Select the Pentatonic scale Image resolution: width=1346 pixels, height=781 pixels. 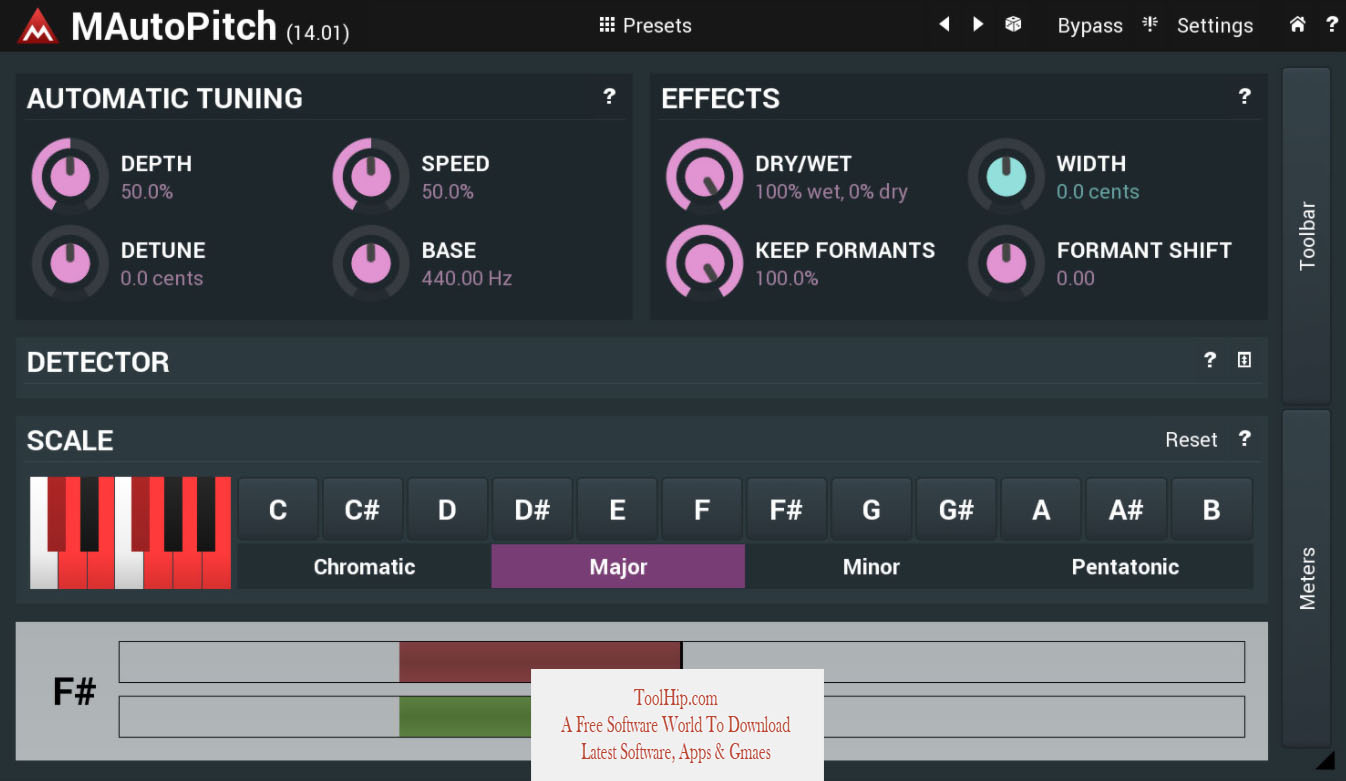1125,566
